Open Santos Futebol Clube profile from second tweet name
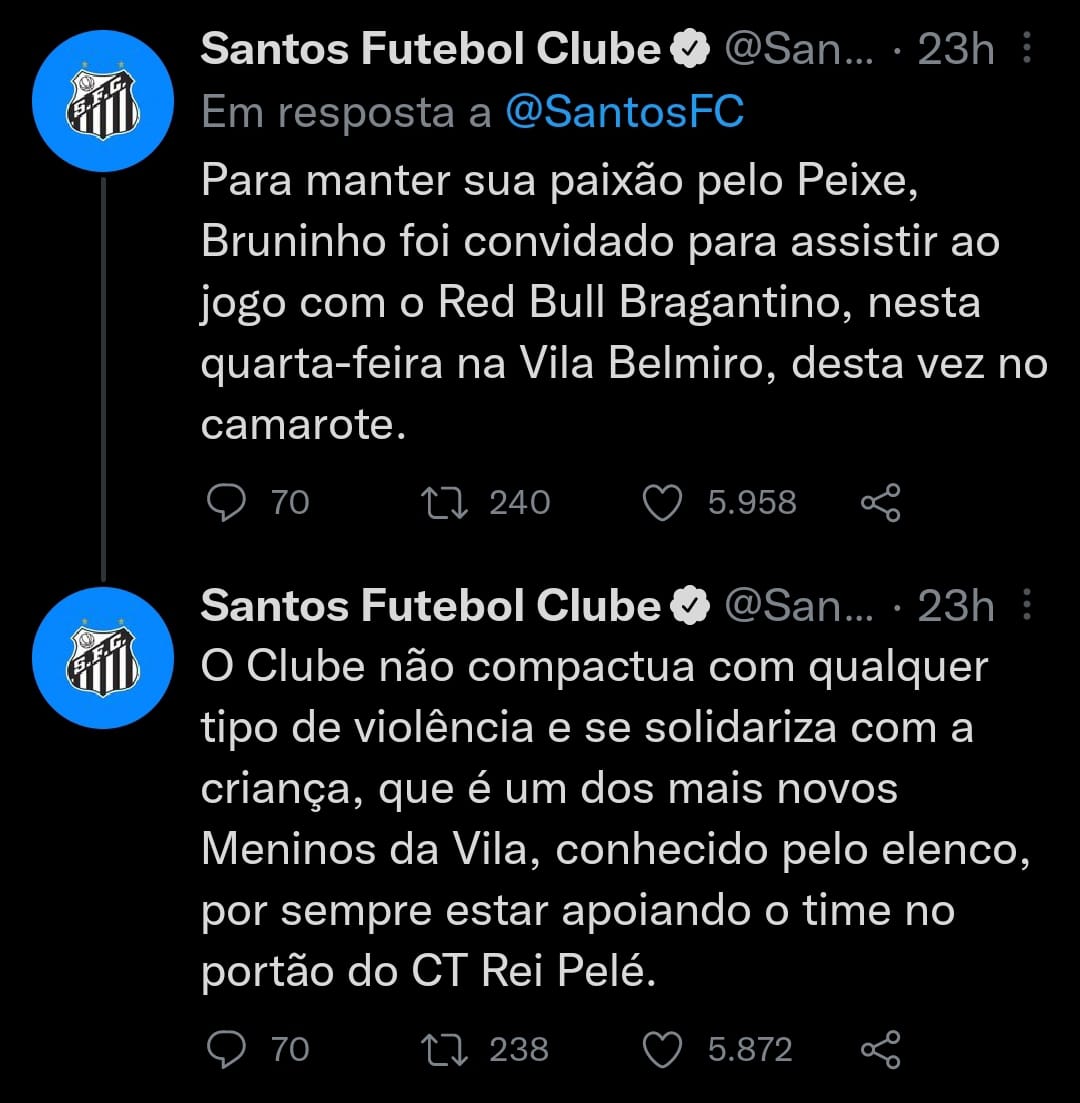This screenshot has width=1080, height=1103. pos(431,606)
